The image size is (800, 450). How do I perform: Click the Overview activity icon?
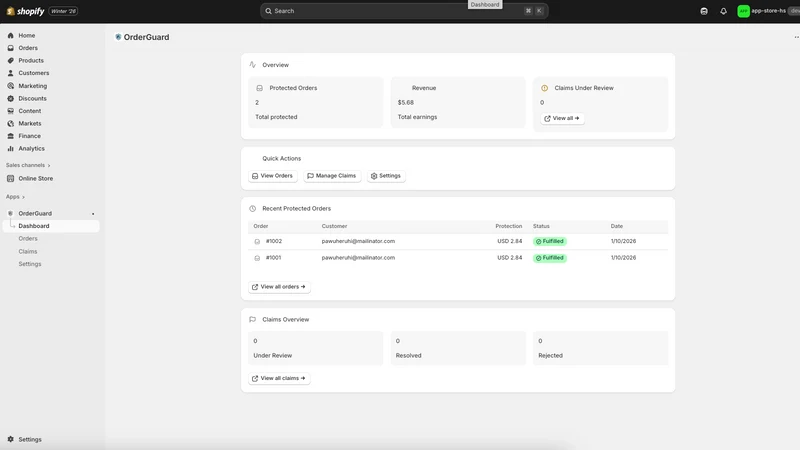(253, 65)
